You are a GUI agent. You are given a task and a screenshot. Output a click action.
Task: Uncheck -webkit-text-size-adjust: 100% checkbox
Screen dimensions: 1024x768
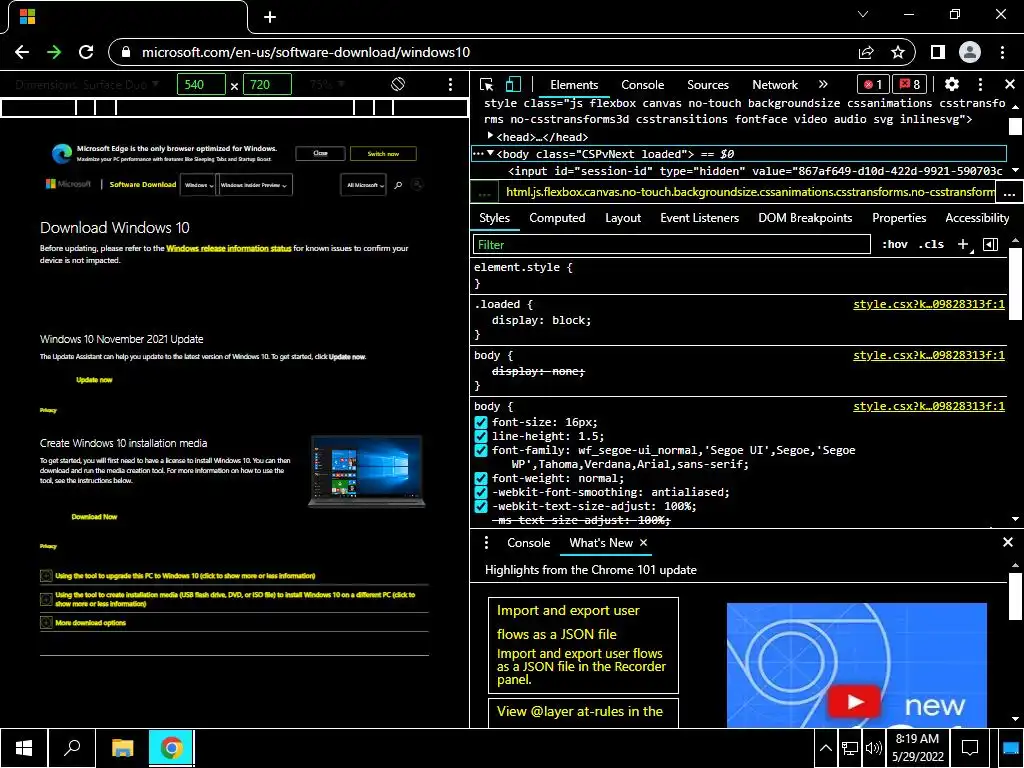481,507
